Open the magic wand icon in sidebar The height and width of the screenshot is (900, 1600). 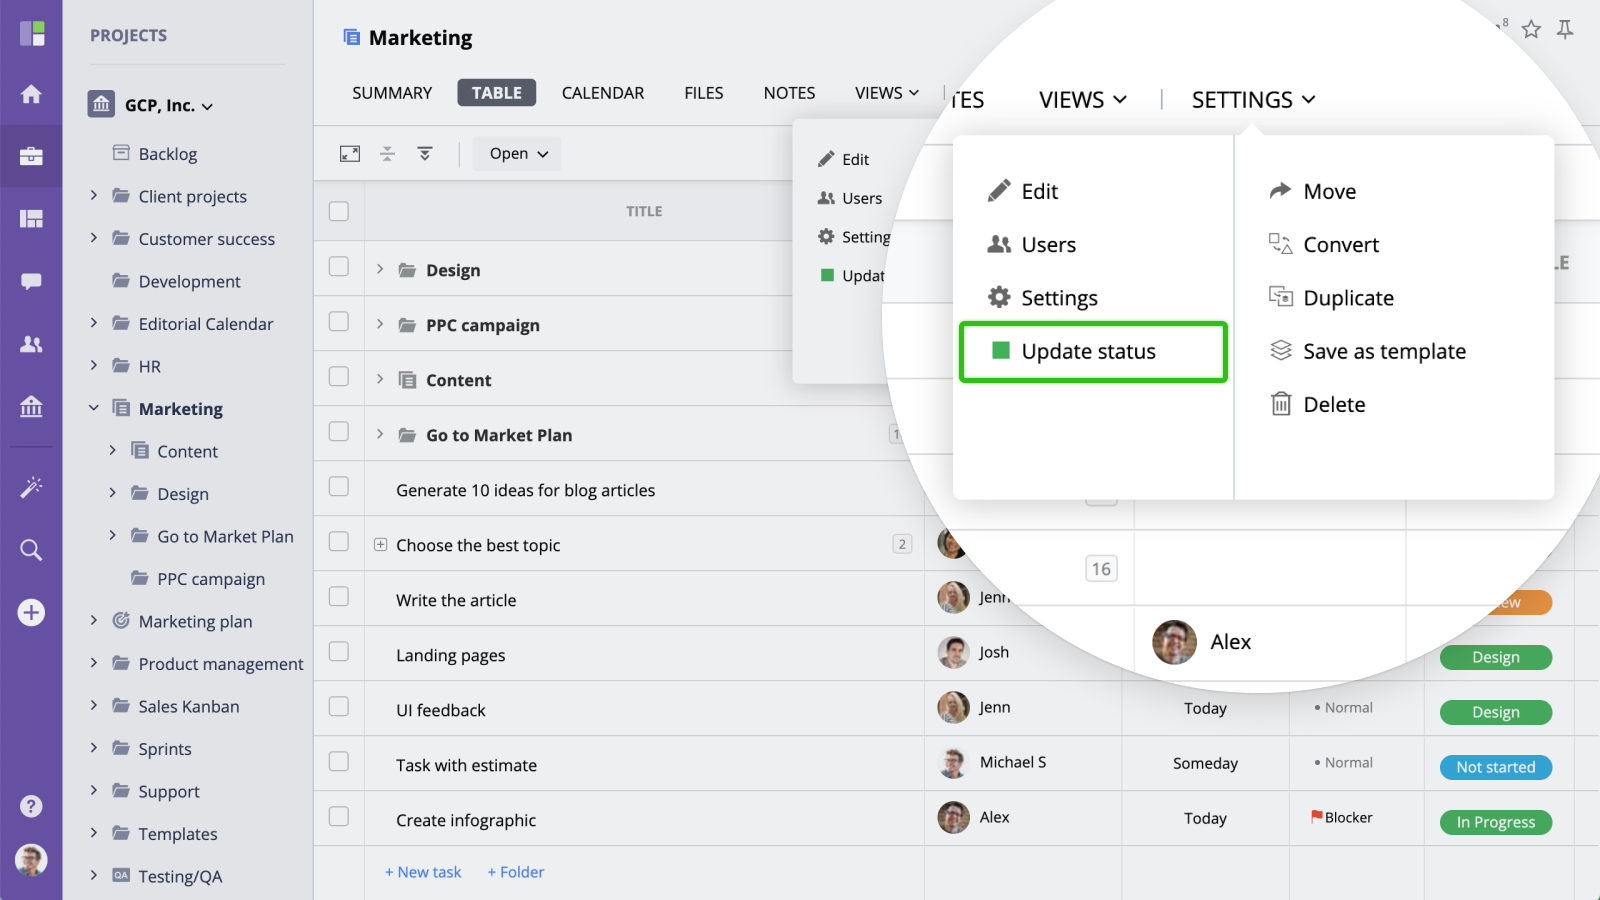click(31, 487)
